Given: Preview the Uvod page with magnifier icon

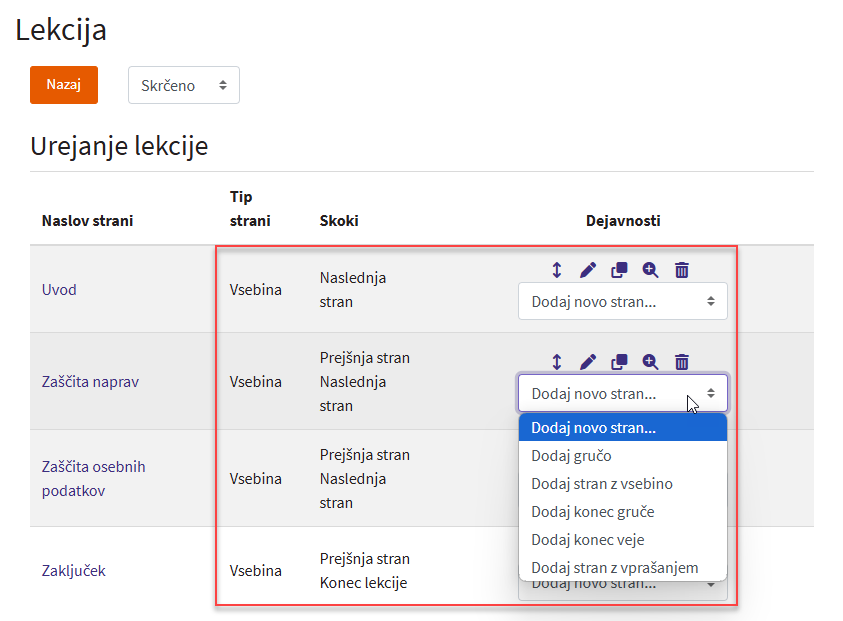Looking at the screenshot, I should (x=650, y=270).
